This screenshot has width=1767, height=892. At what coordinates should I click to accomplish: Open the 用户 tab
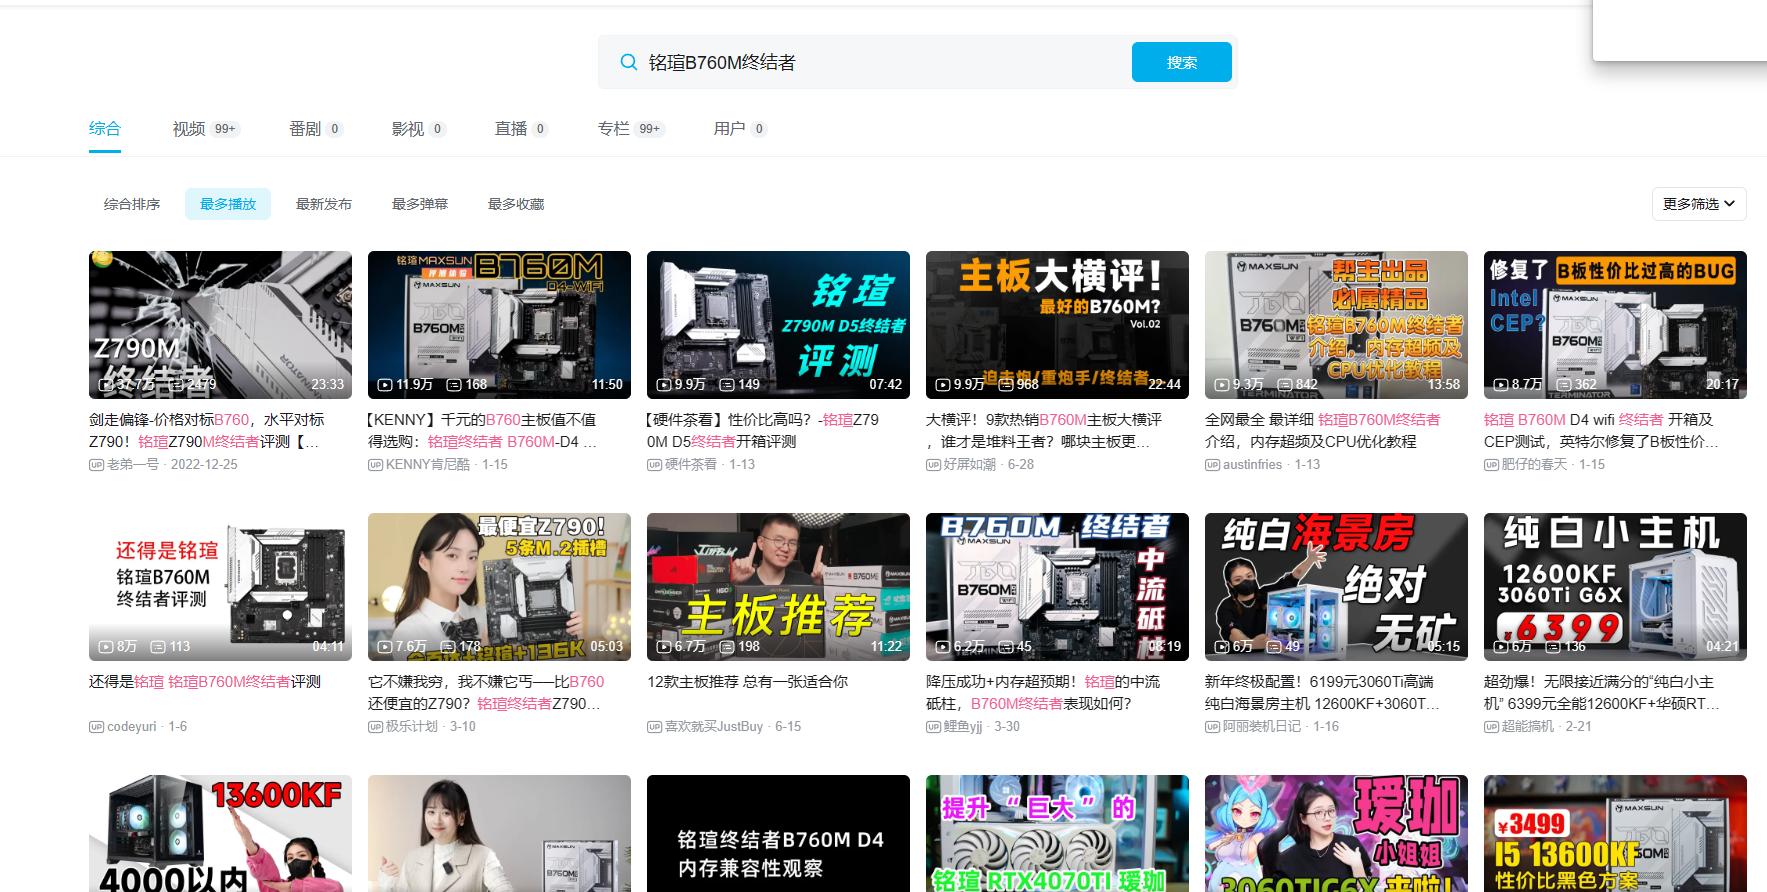tap(740, 129)
